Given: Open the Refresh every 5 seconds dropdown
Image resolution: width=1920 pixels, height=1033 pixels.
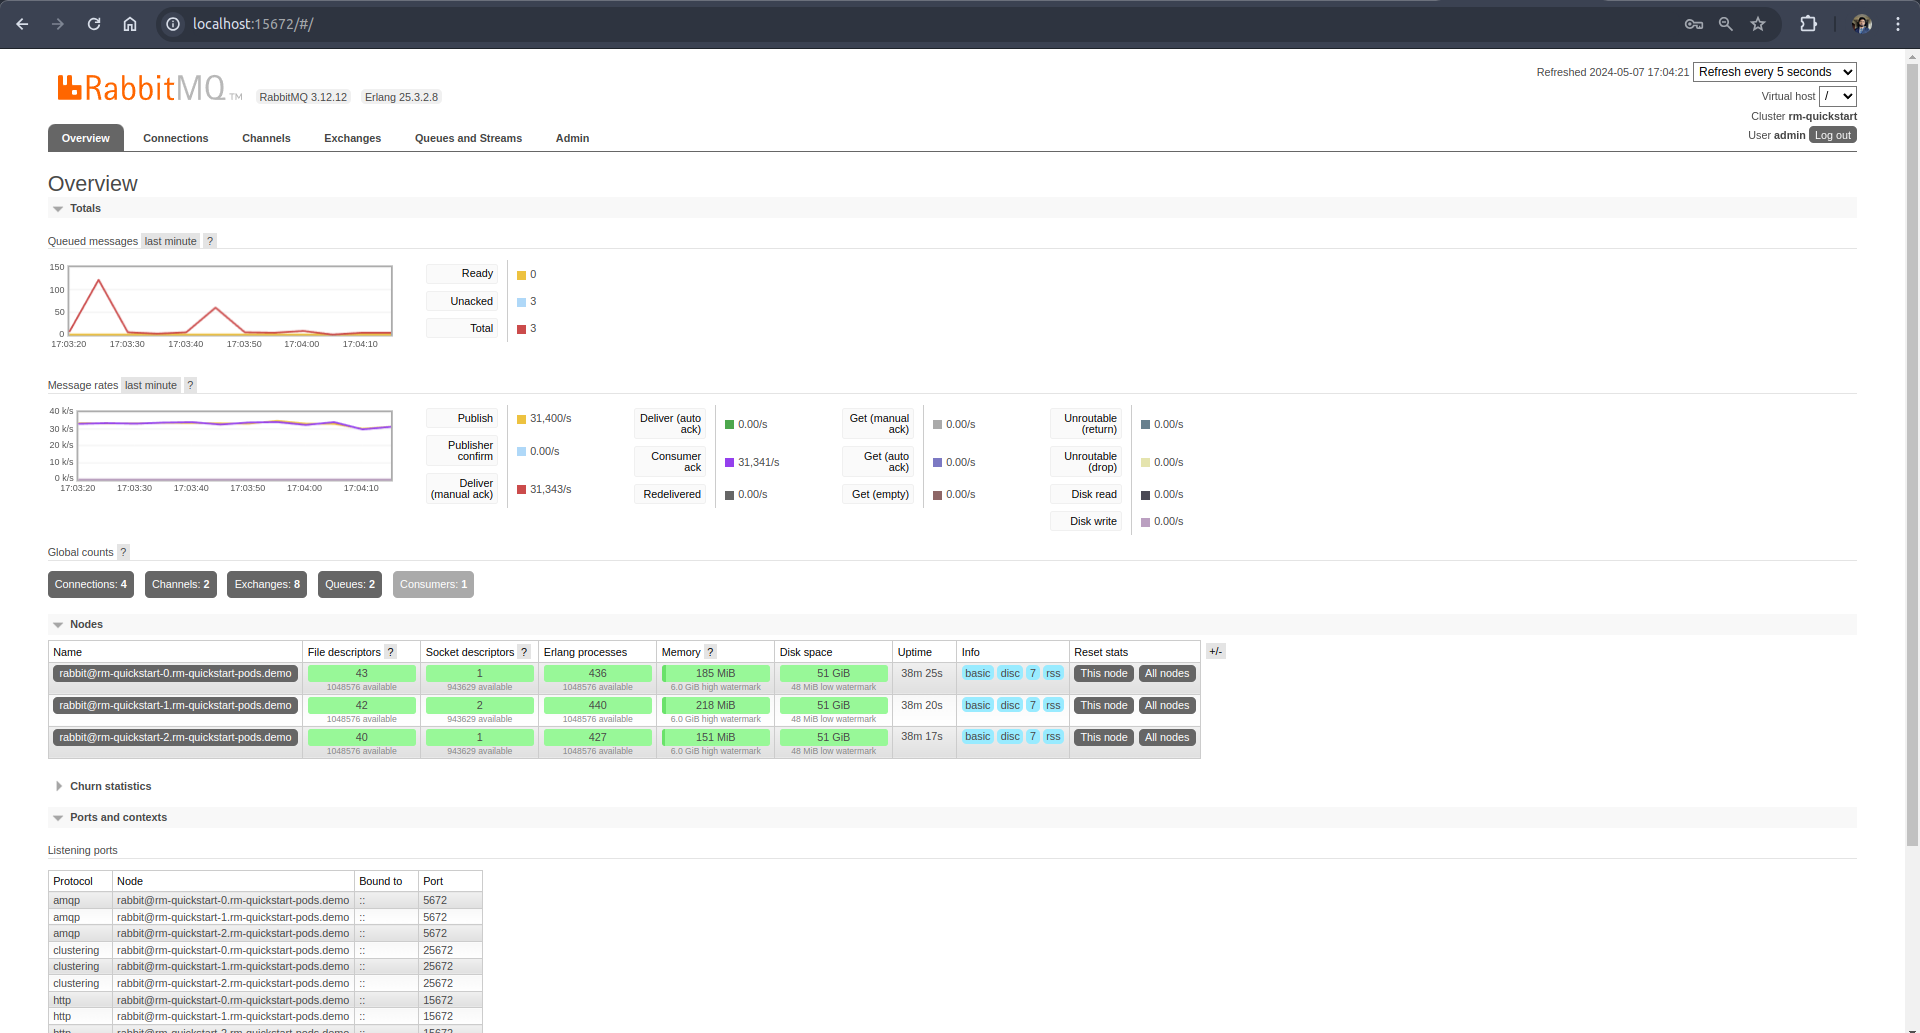Looking at the screenshot, I should (x=1773, y=72).
